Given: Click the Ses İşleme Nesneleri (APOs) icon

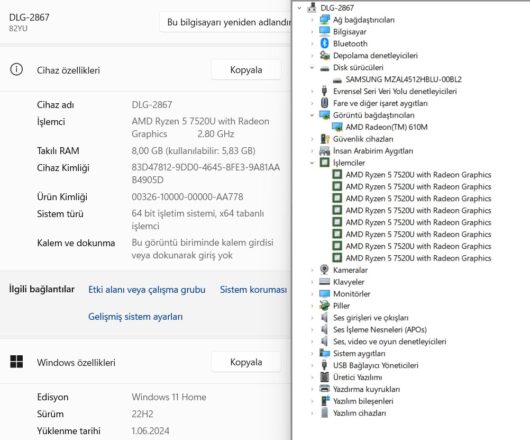Looking at the screenshot, I should point(324,329).
